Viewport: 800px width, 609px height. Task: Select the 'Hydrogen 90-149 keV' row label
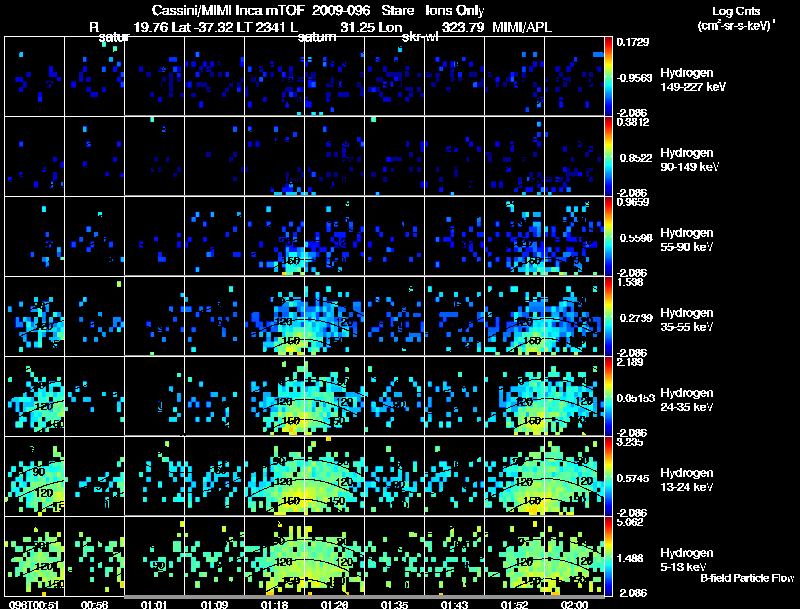[689, 160]
